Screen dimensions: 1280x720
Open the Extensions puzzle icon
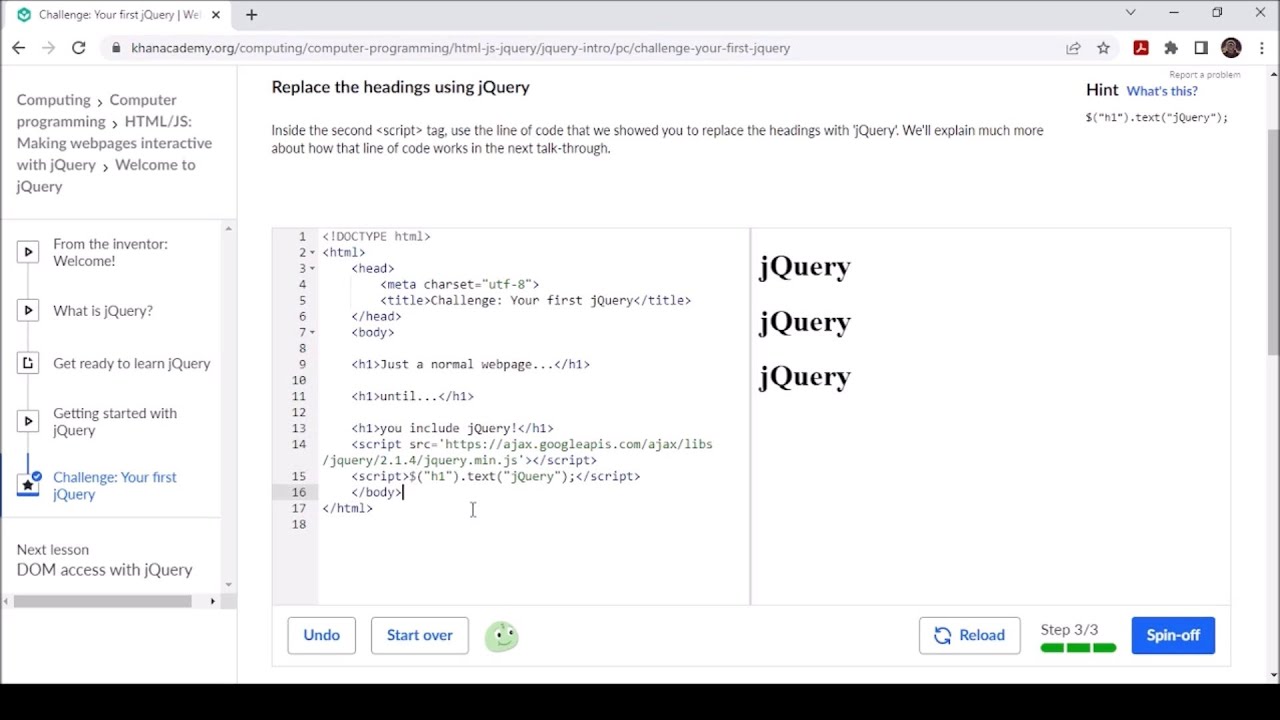point(1171,48)
